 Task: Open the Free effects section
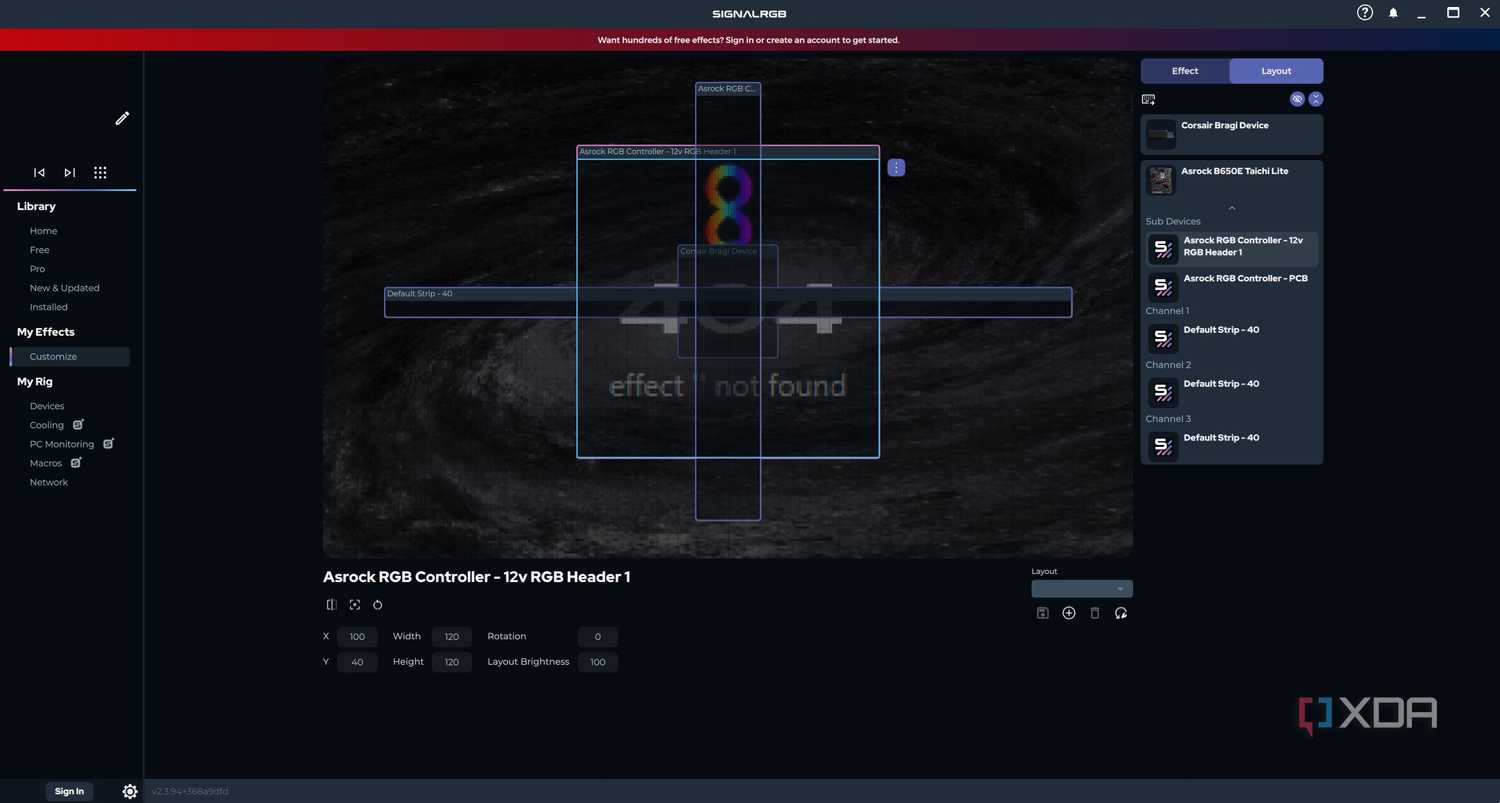click(39, 250)
